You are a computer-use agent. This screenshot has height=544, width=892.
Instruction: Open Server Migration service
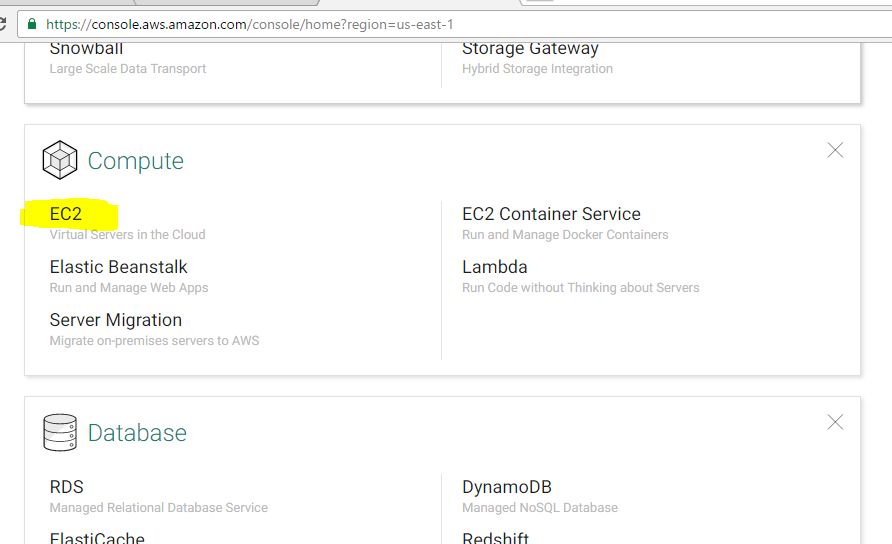(115, 320)
